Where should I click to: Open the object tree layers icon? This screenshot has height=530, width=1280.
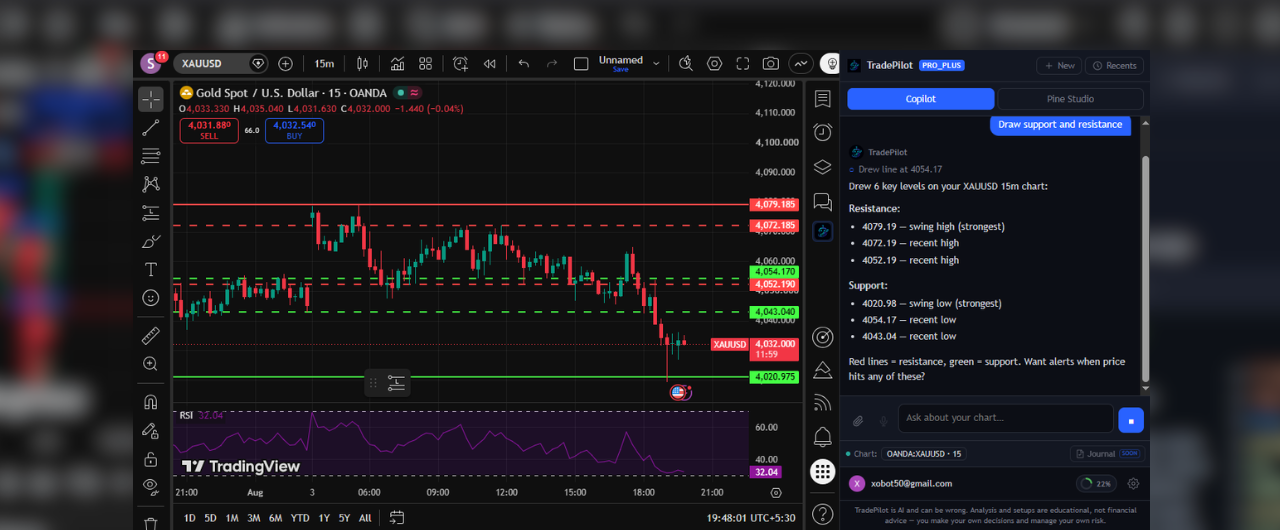[823, 167]
